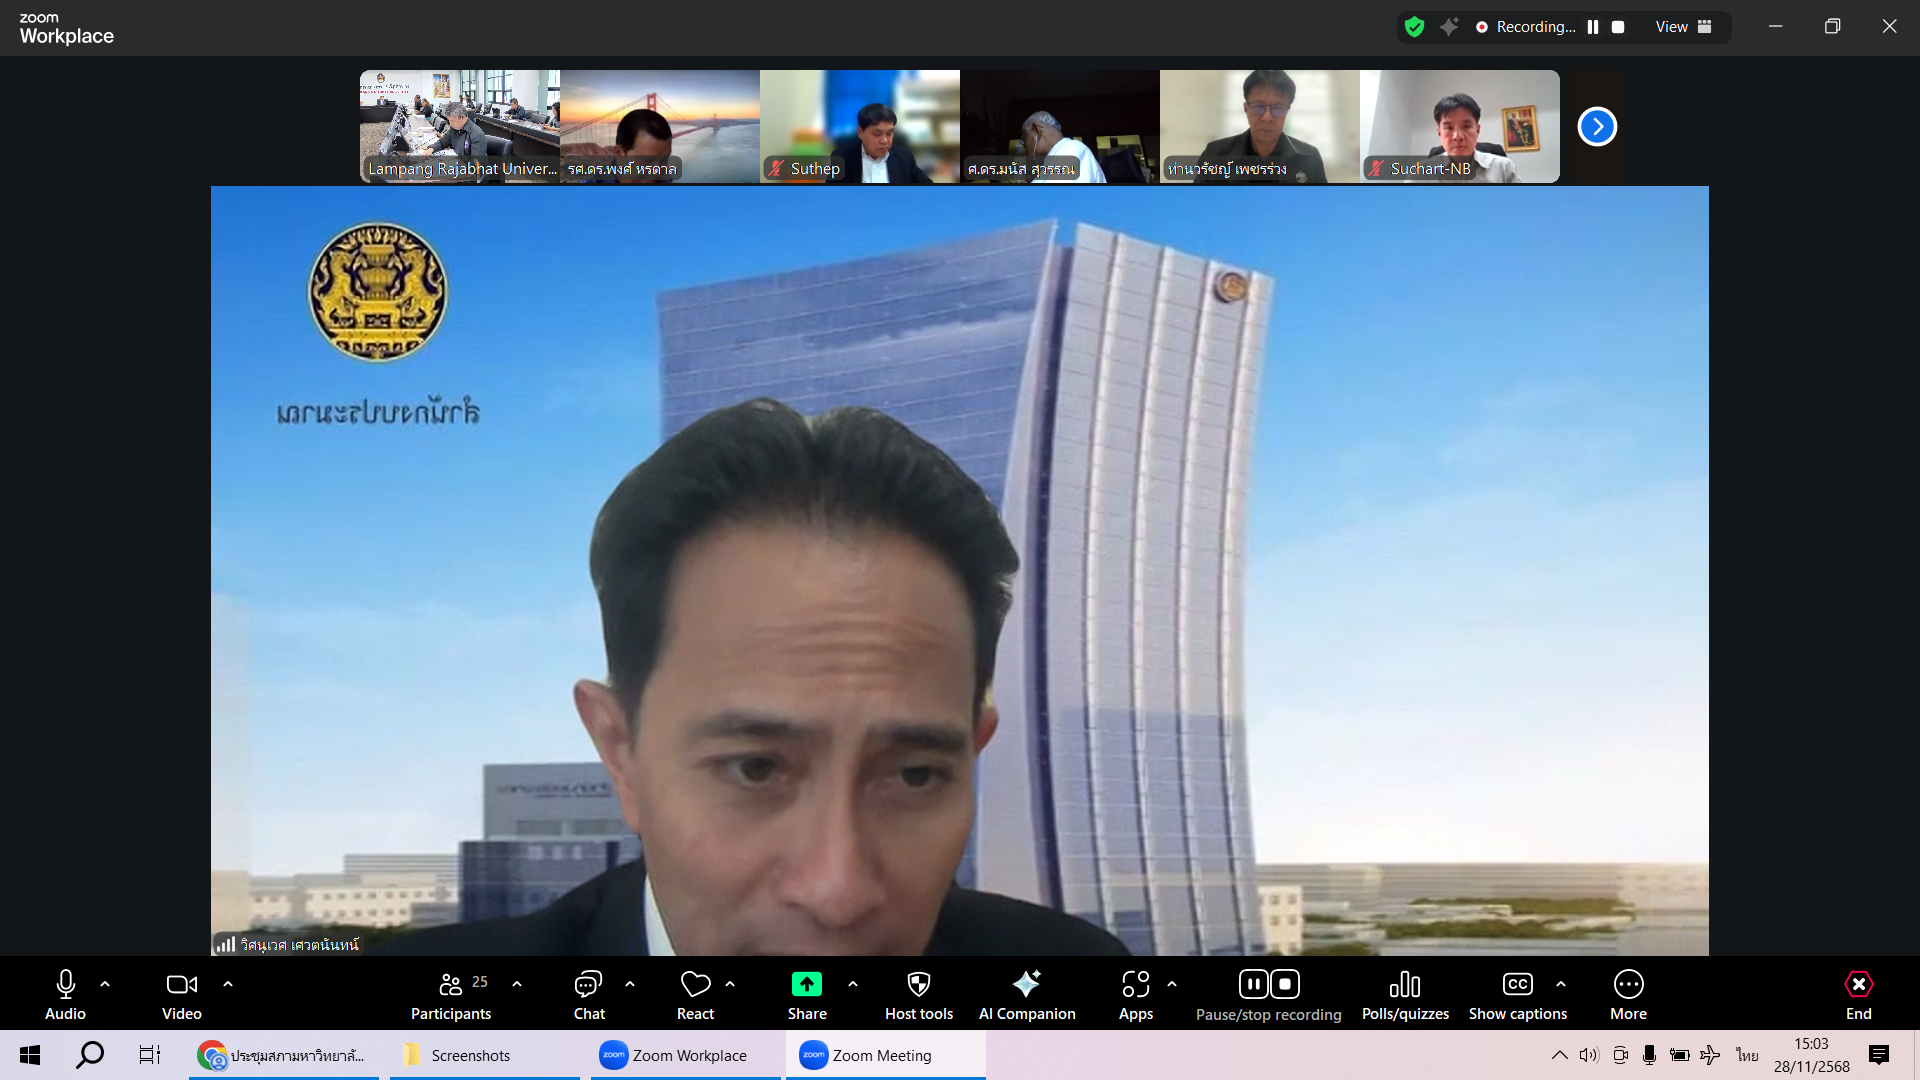Open the View layout menu
The image size is (1920, 1080).
1683,27
